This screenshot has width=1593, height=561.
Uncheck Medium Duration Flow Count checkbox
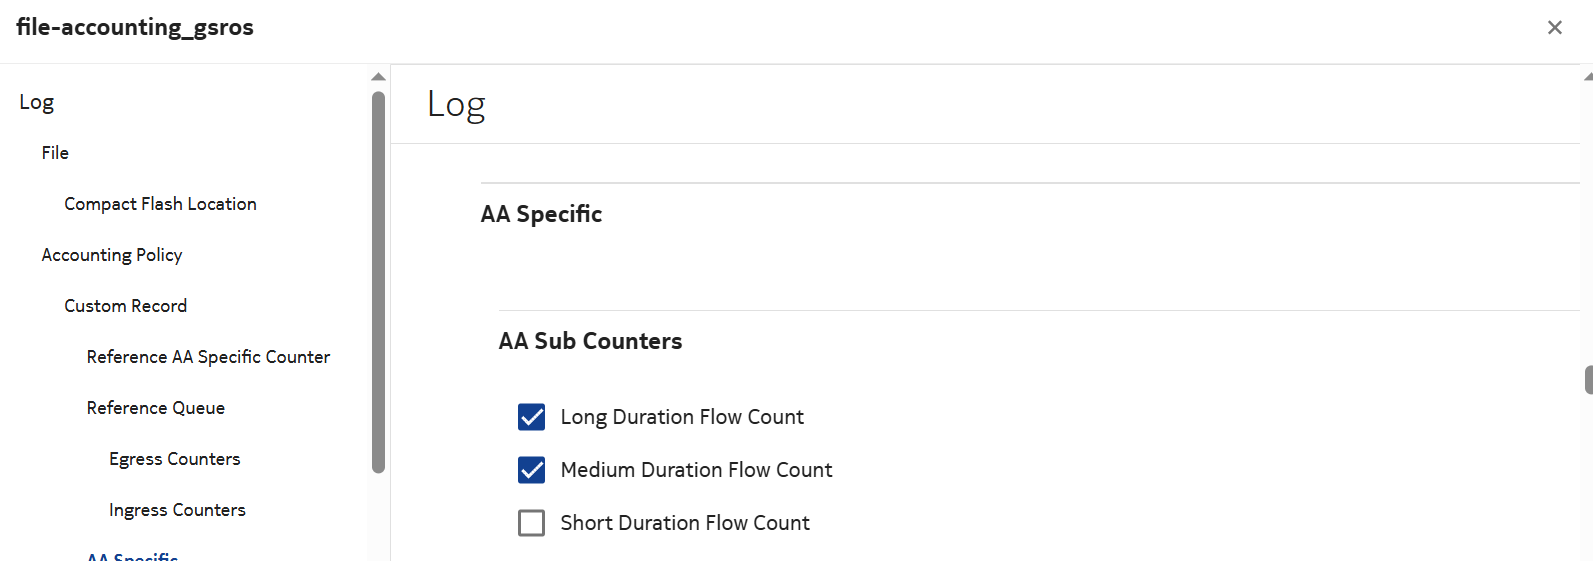click(x=532, y=470)
